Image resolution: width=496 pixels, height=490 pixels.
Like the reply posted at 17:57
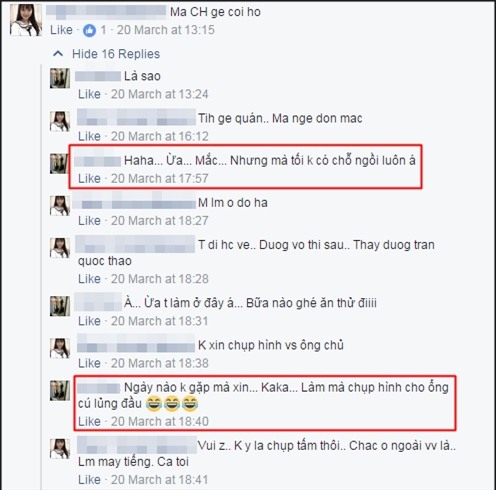click(x=89, y=179)
